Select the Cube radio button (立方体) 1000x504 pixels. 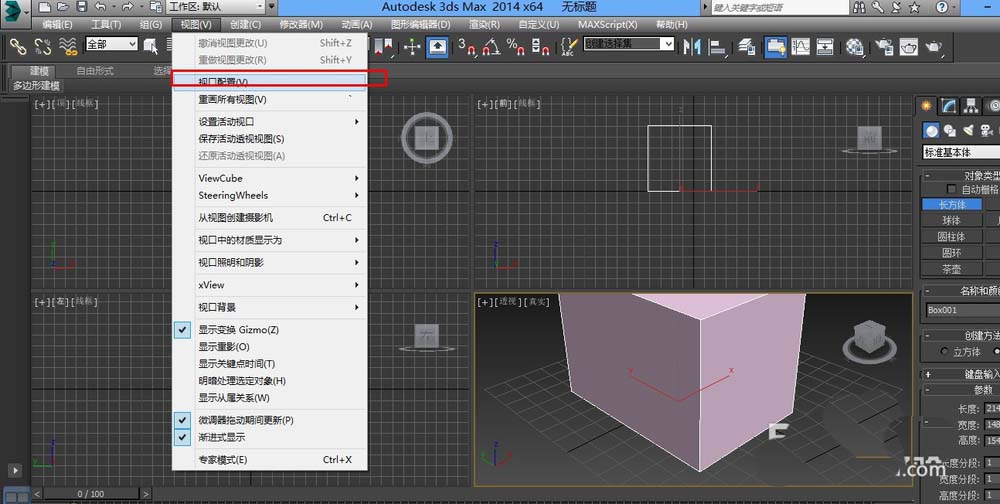point(945,352)
